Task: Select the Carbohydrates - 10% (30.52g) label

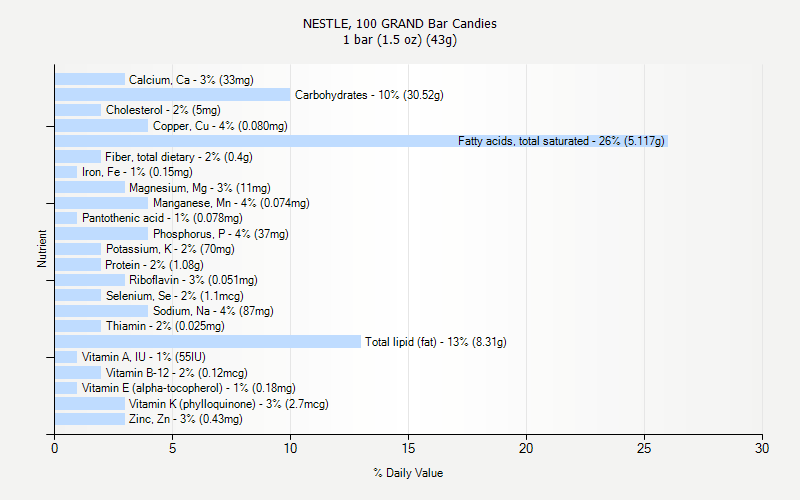Action: click(369, 95)
